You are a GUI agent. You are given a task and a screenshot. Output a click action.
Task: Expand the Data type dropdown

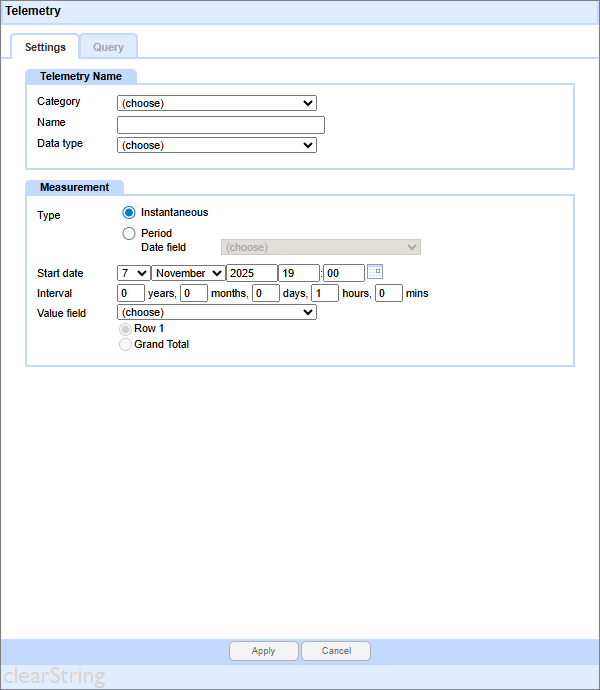216,145
